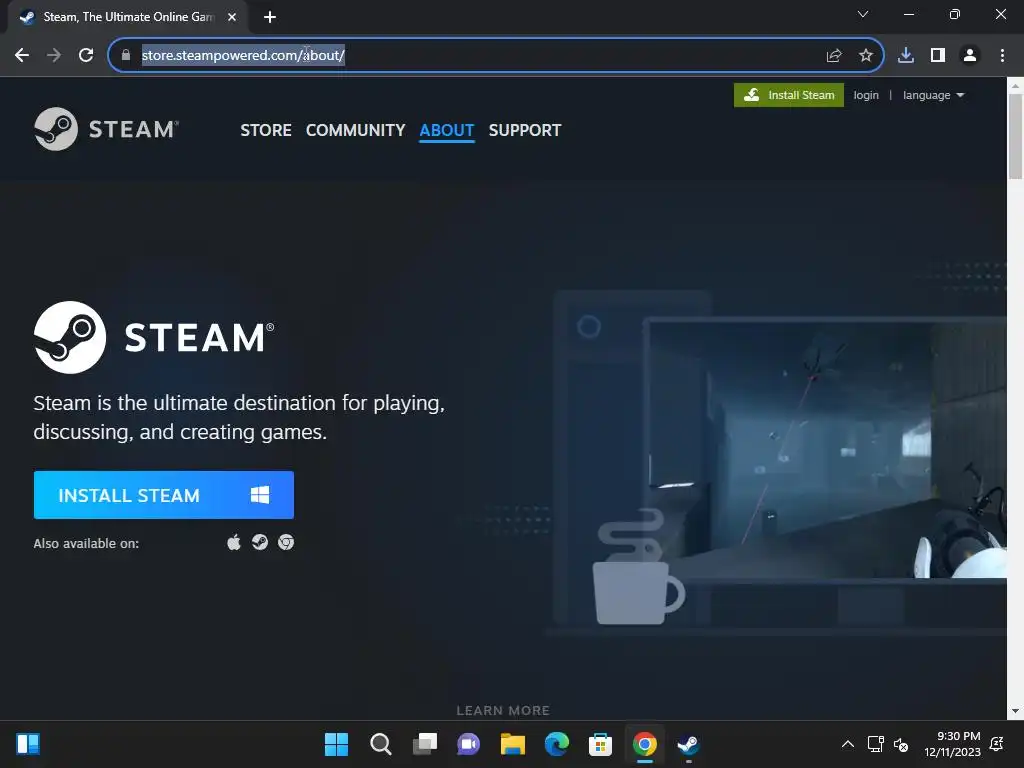Click the Steam logo in the header
Viewport: 1024px width, 768px height.
[x=106, y=129]
